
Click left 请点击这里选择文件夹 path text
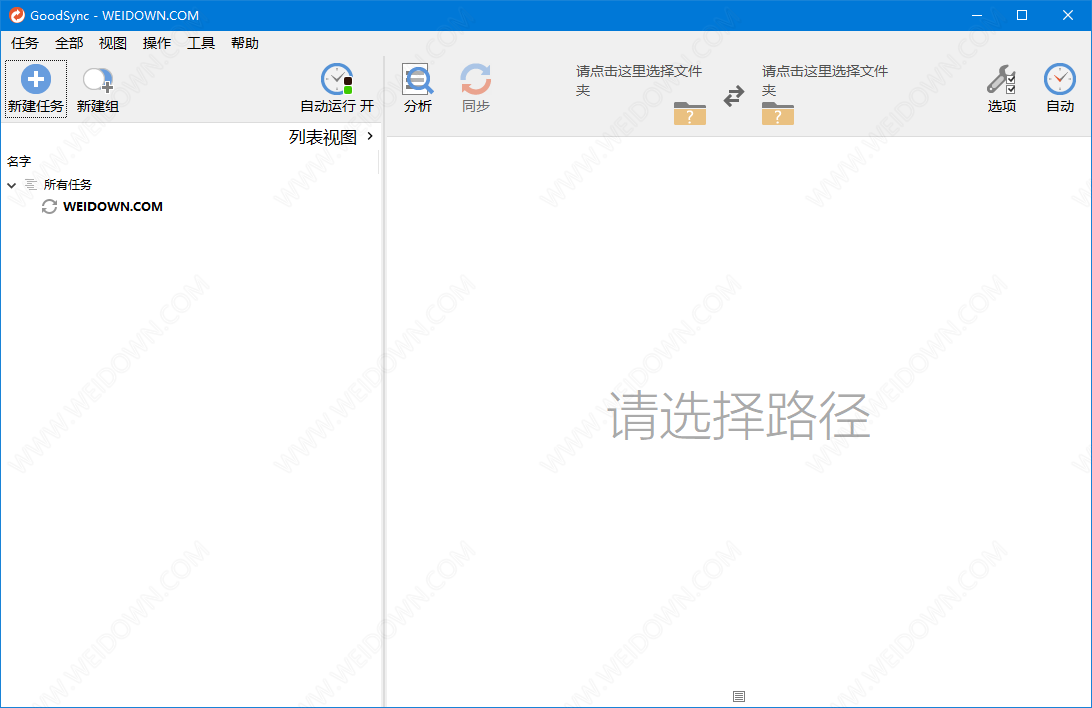pos(639,80)
